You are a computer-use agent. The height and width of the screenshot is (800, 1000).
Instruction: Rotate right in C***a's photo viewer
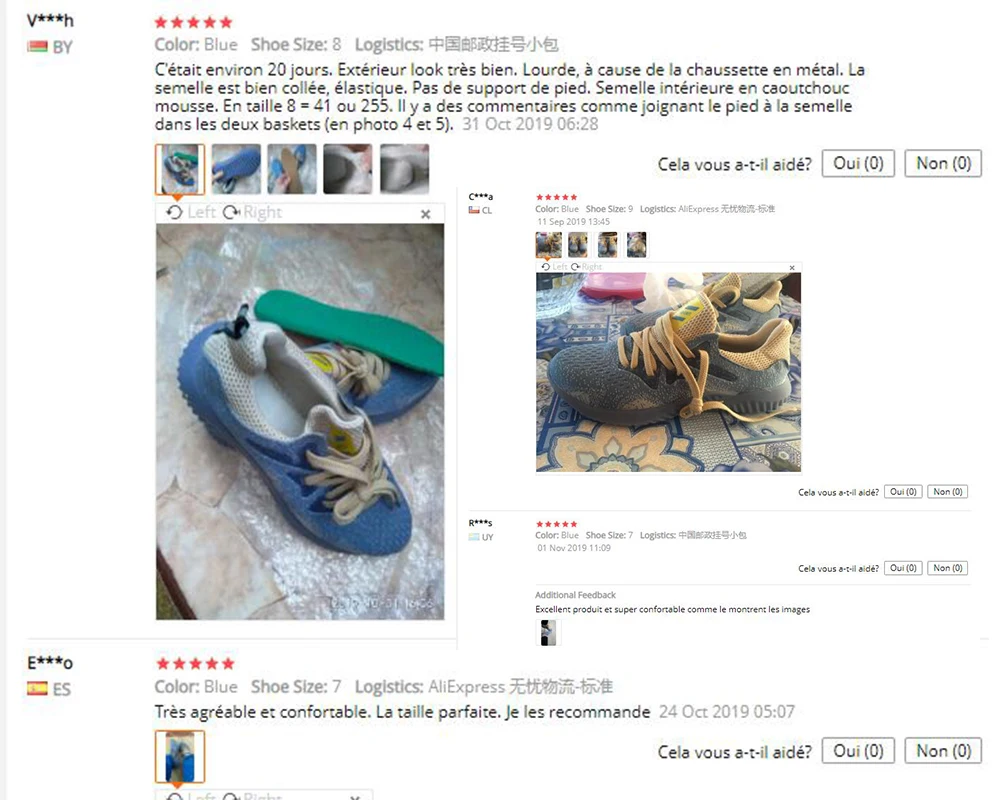586,267
